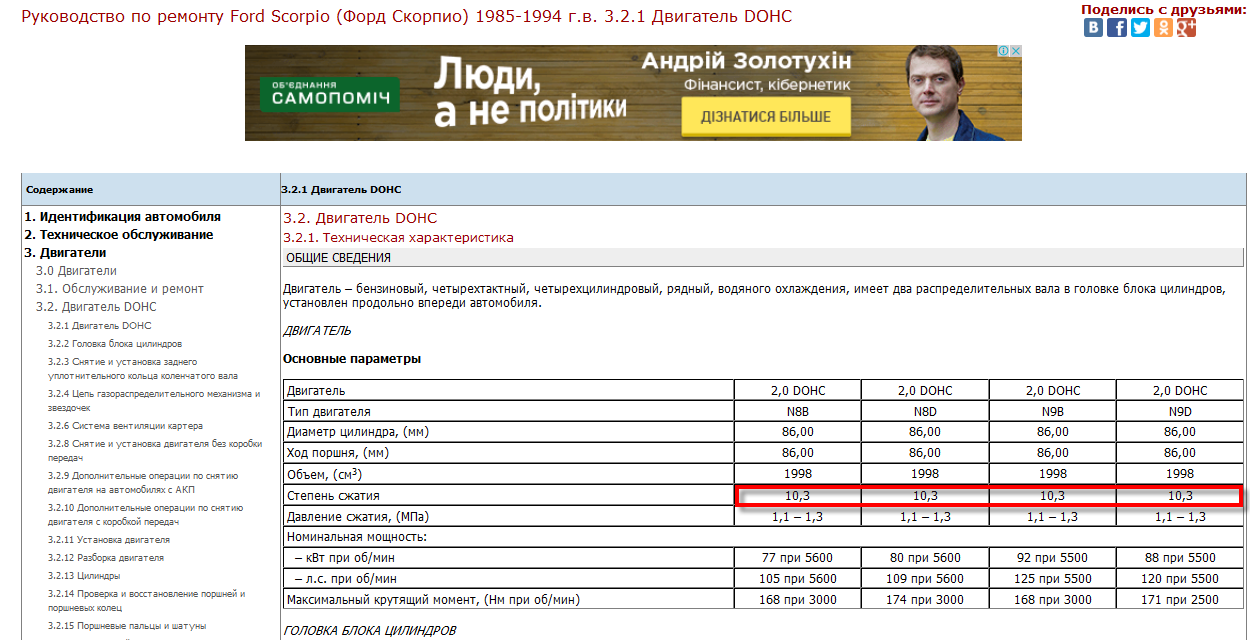The height and width of the screenshot is (640, 1250).
Task: Select the 88 при 5500 power cell
Action: pos(1180,558)
